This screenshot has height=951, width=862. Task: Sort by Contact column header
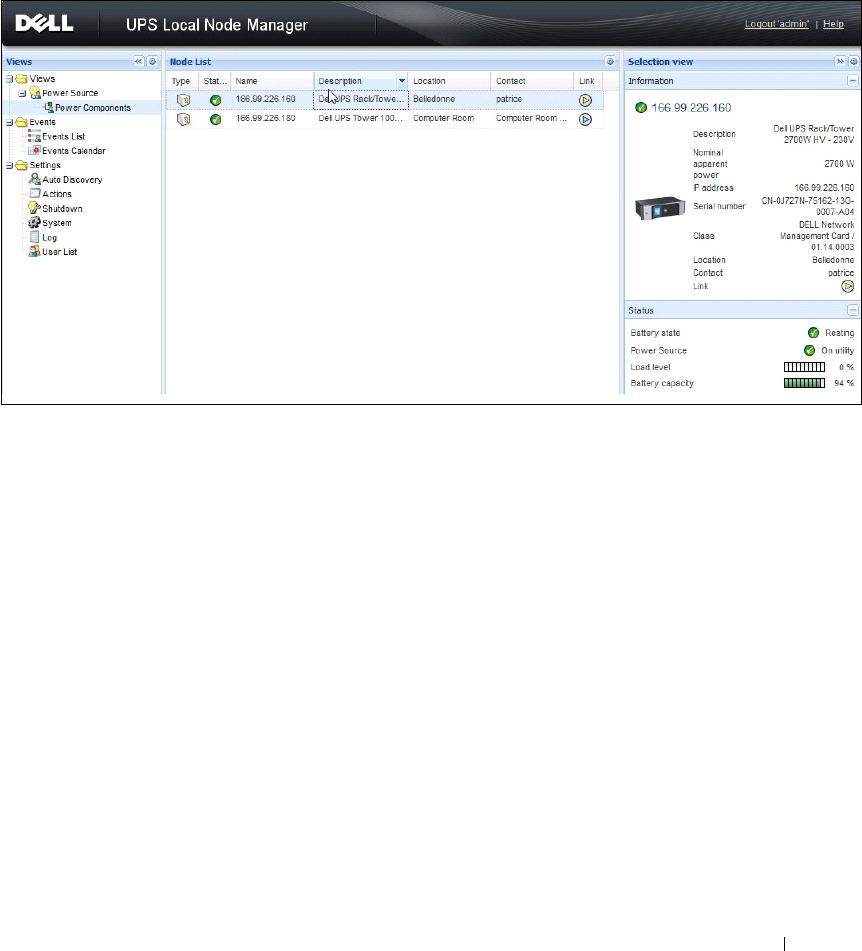pyautogui.click(x=532, y=81)
